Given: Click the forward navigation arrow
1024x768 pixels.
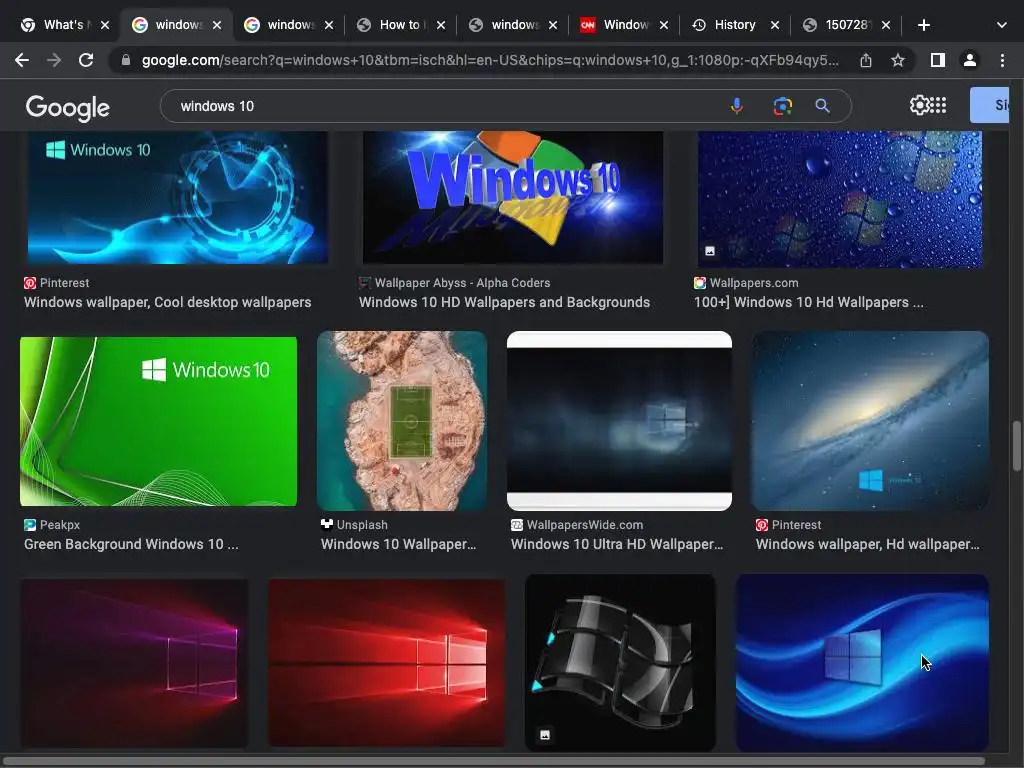Looking at the screenshot, I should pos(54,60).
